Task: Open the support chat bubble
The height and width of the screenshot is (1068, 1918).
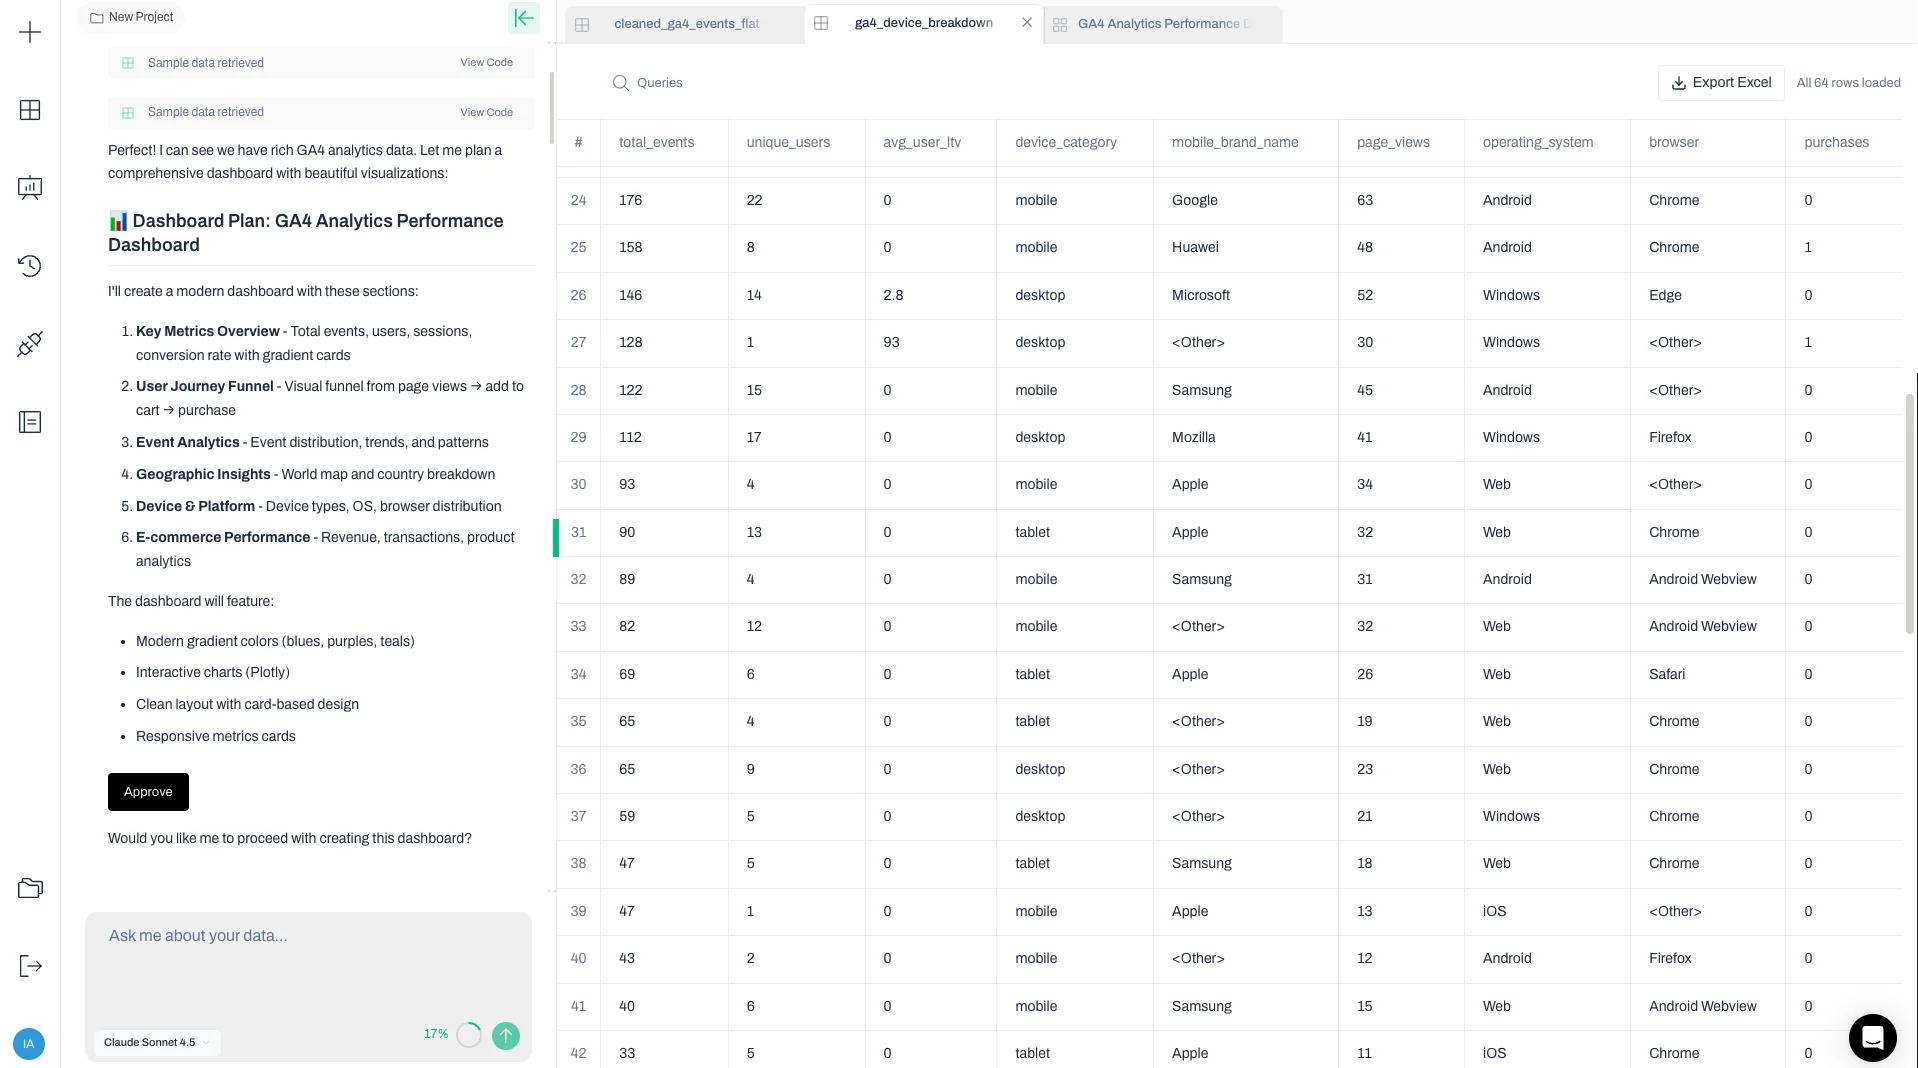Action: (x=1872, y=1038)
